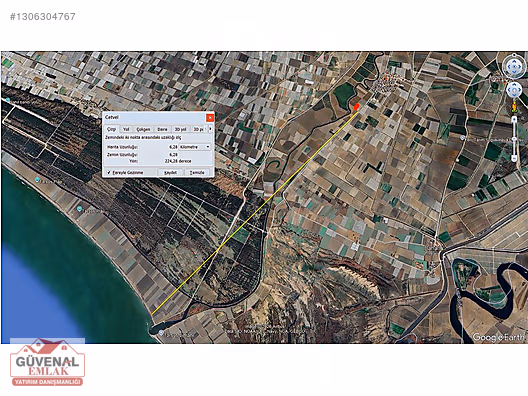Screen dimensions: 528x396
Task: Click the red placemark pin on map
Action: [357, 107]
